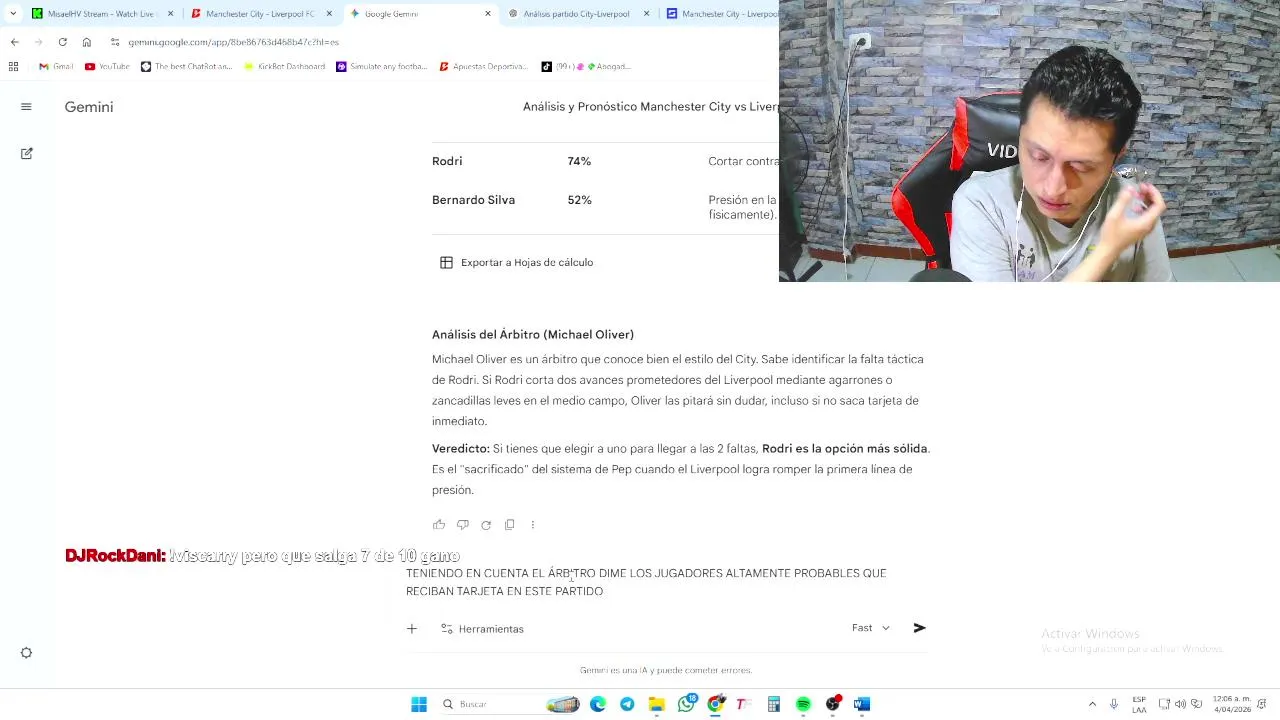Open the Herramientas tools menu
Viewport: 1280px width, 720px height.
tap(482, 629)
